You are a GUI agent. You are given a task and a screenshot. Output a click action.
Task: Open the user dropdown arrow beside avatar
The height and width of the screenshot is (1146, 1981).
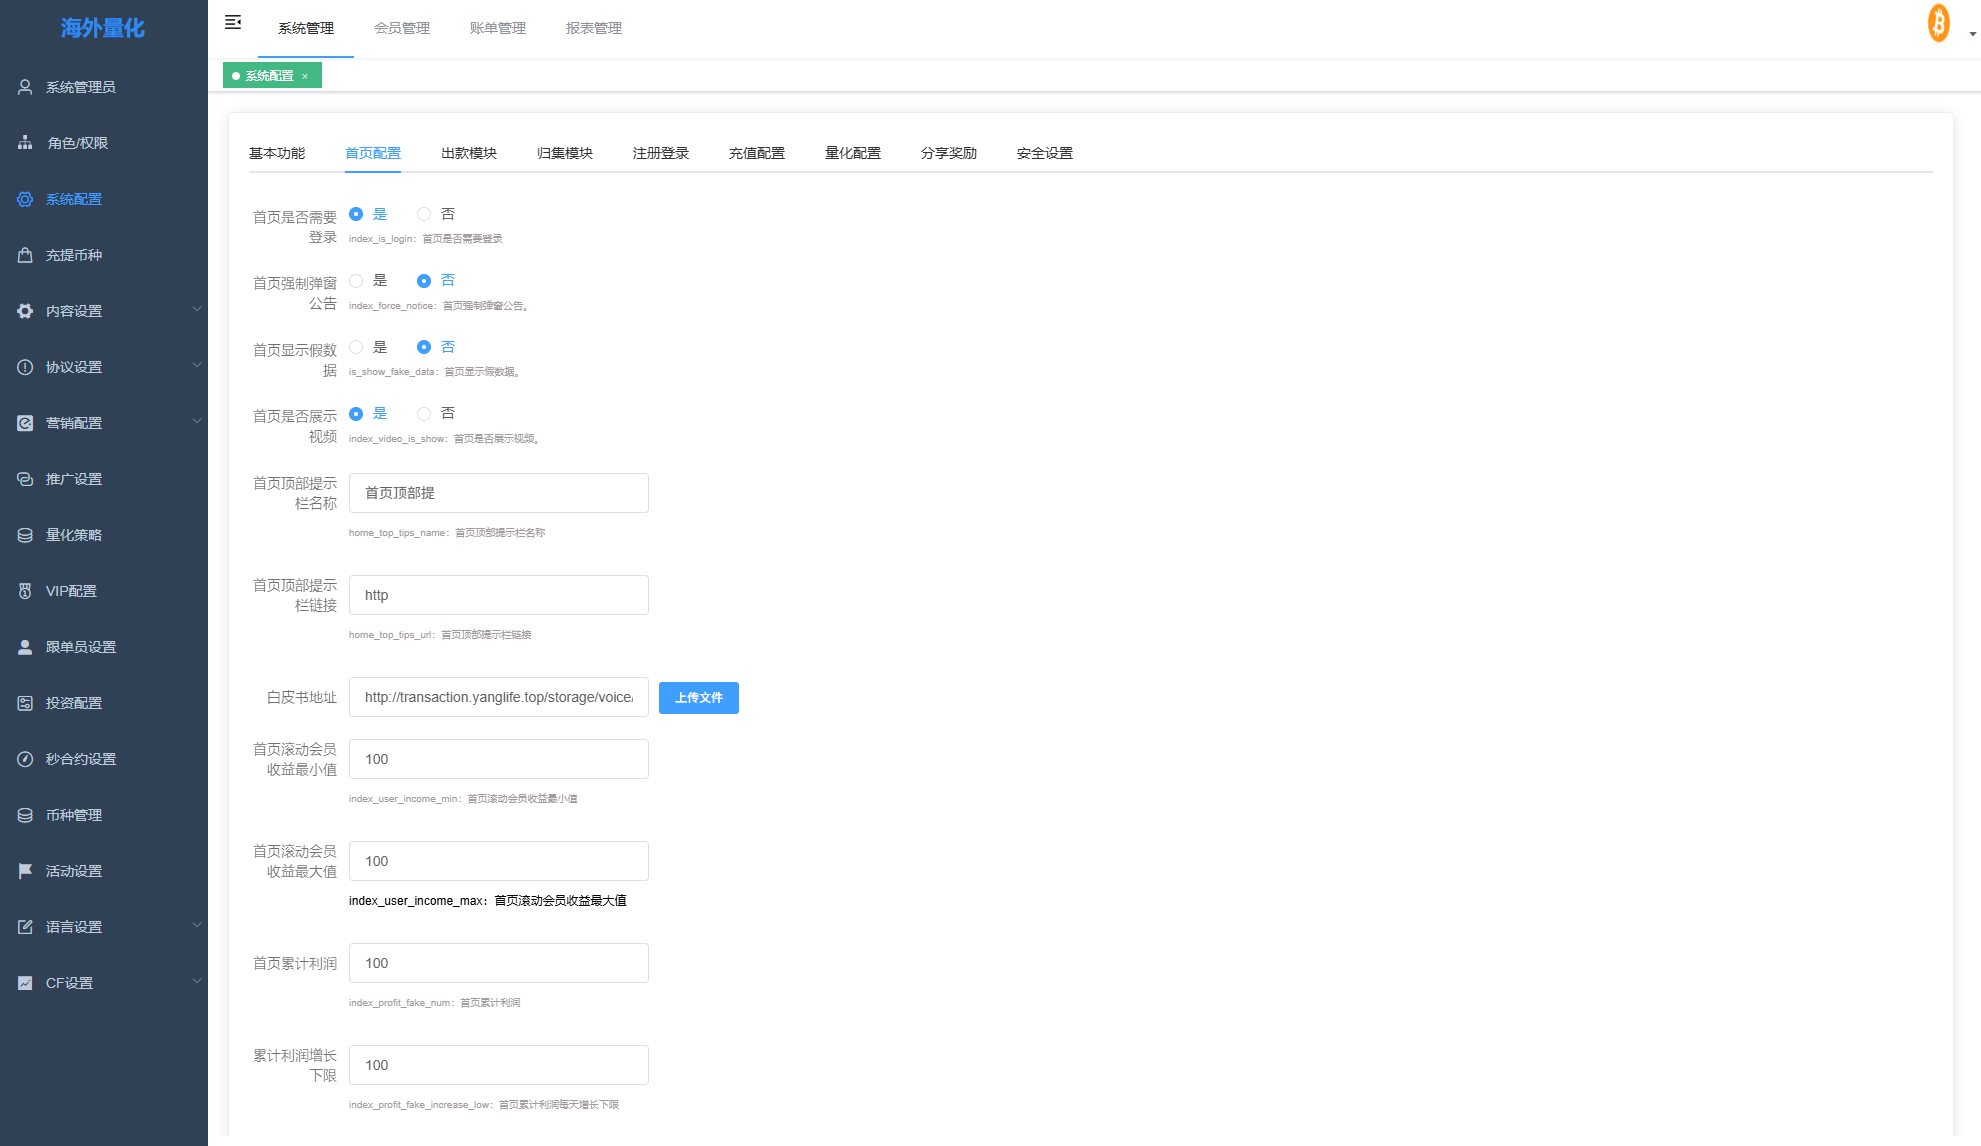click(x=1972, y=34)
